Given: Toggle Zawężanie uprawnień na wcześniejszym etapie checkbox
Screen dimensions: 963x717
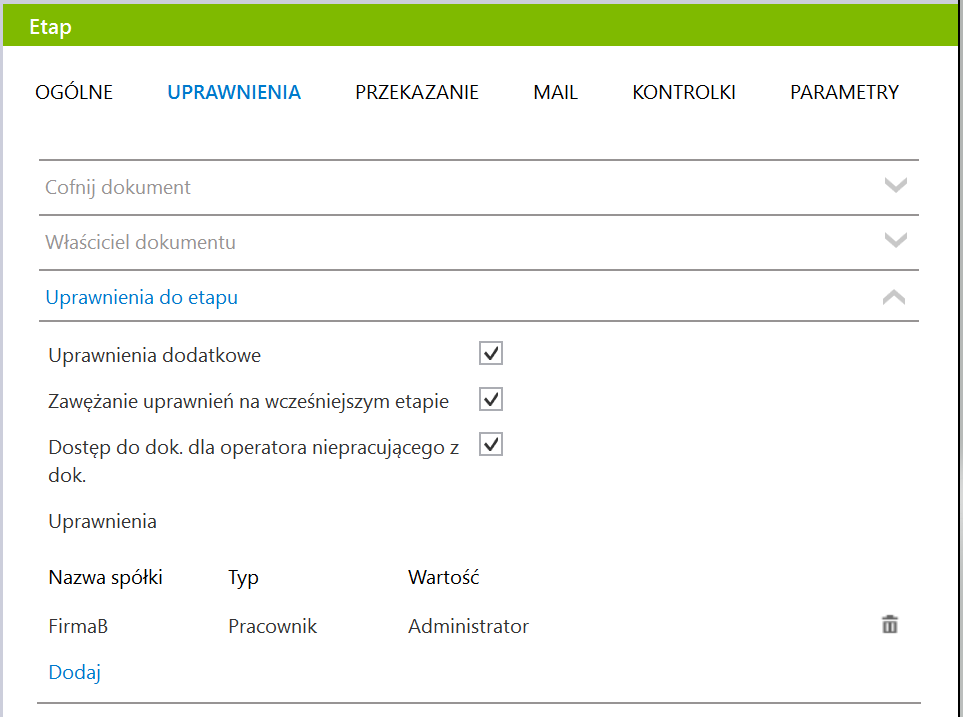Looking at the screenshot, I should [491, 399].
